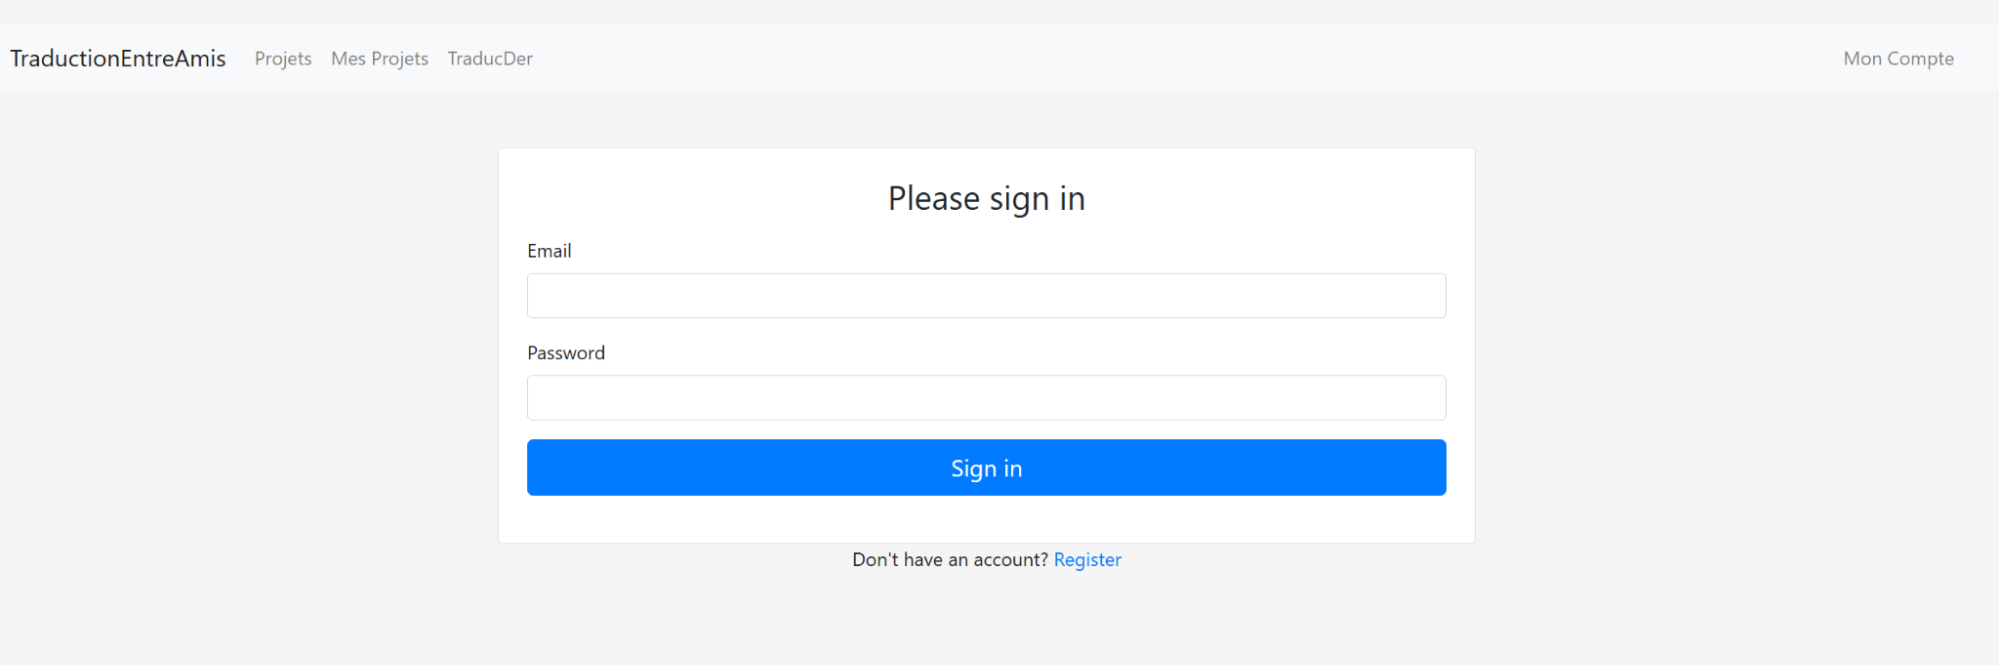
Task: Click the "Don't have an account?" text
Action: point(949,560)
